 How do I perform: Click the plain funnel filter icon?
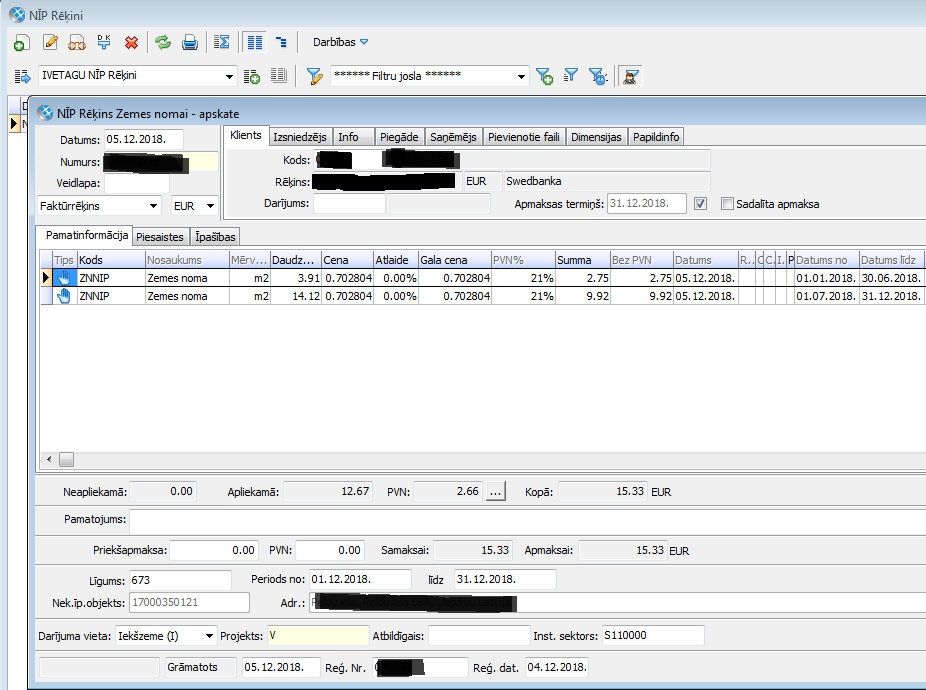(x=570, y=76)
